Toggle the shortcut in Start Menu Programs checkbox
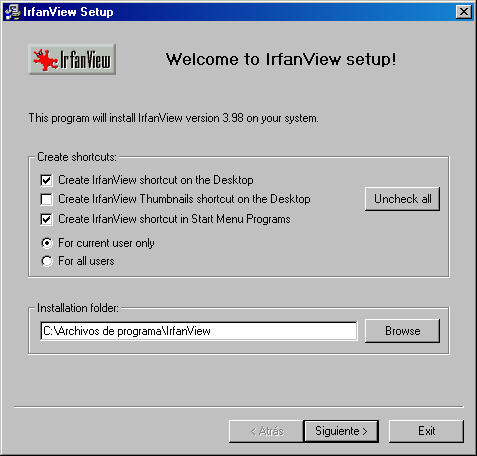The image size is (477, 456). click(46, 219)
